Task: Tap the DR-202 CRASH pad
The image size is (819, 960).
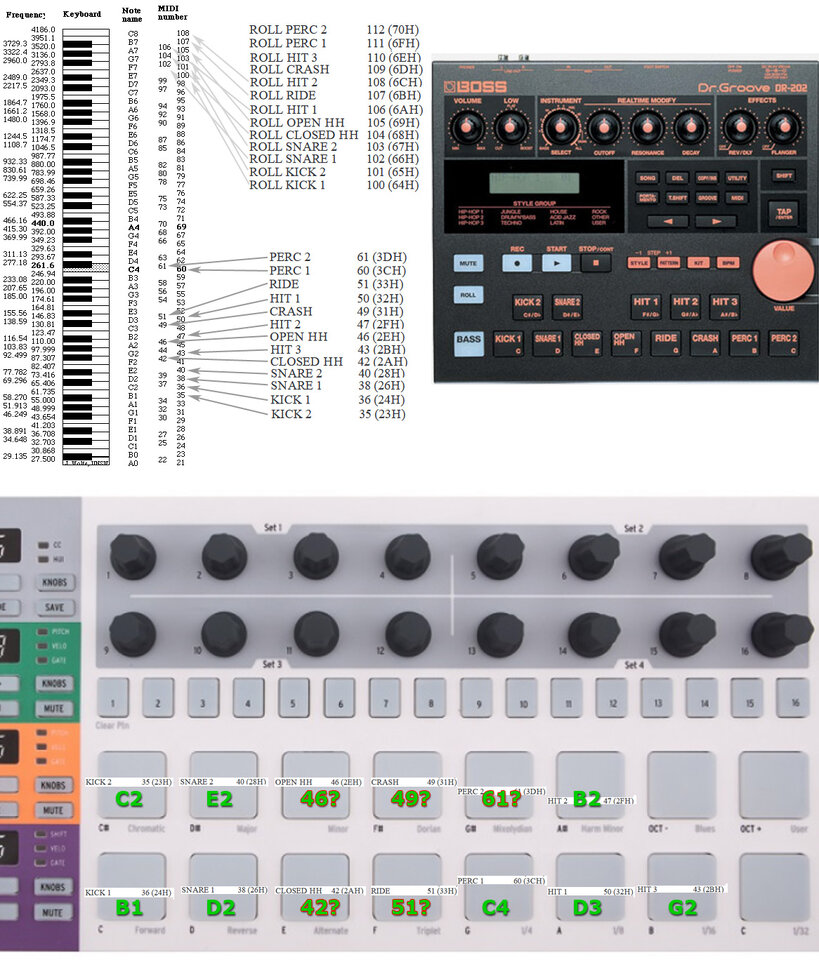Action: (x=705, y=343)
